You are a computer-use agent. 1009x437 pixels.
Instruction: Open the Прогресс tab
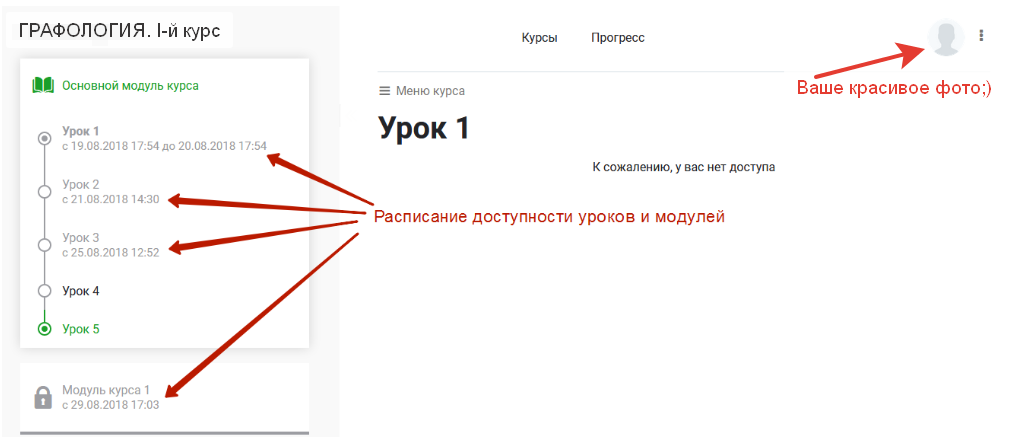pyautogui.click(x=617, y=38)
